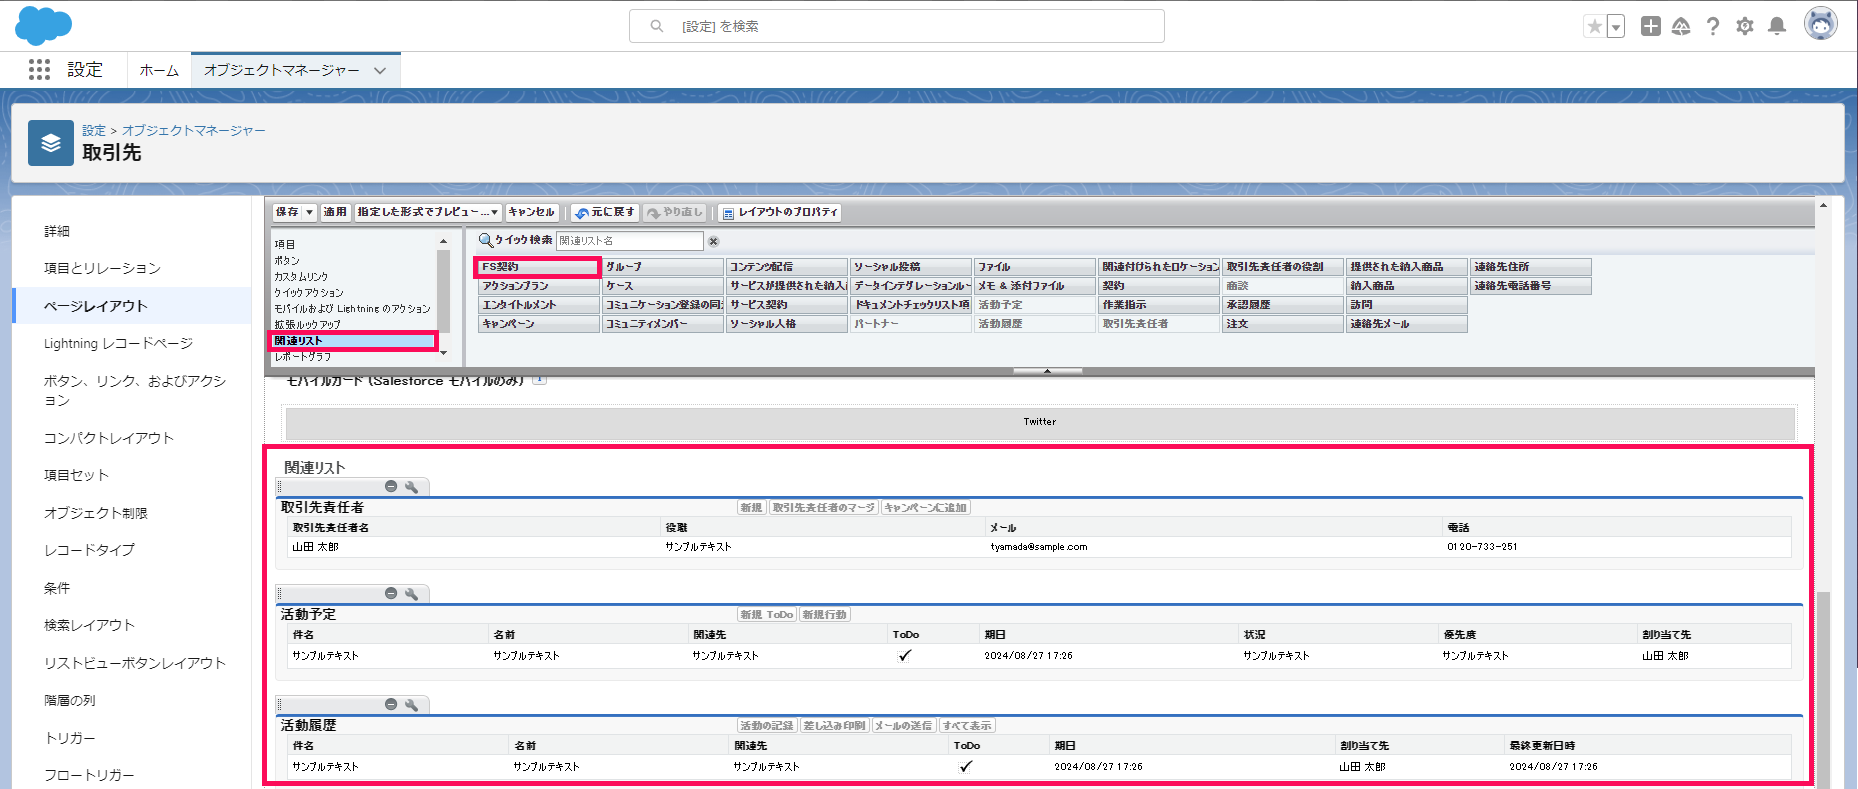
Task: Open the App Launcher waffle icon
Action: [x=39, y=69]
